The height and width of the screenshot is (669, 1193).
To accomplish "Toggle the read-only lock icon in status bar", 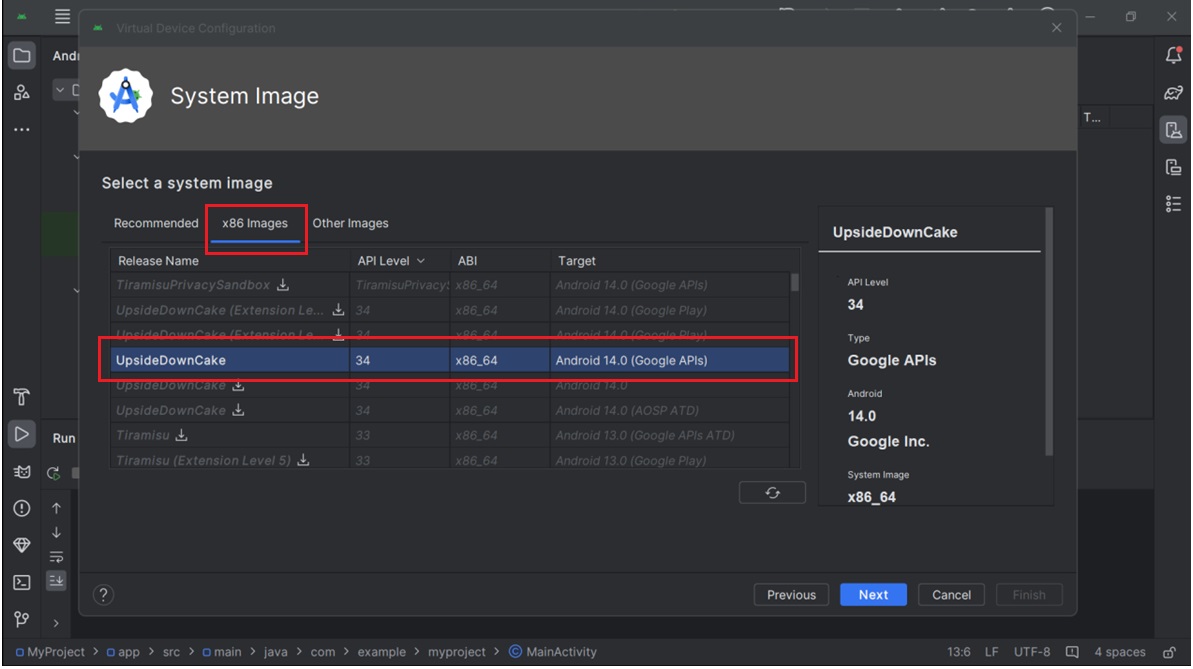I will [x=1170, y=652].
